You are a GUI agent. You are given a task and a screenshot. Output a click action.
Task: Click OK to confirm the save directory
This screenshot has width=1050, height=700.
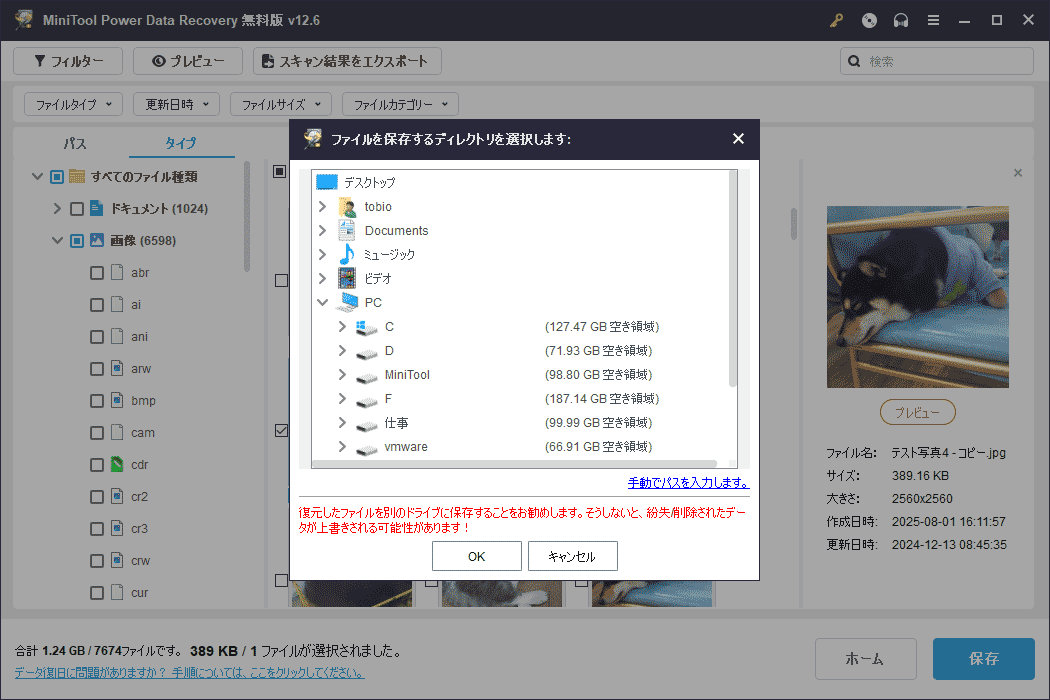click(477, 556)
